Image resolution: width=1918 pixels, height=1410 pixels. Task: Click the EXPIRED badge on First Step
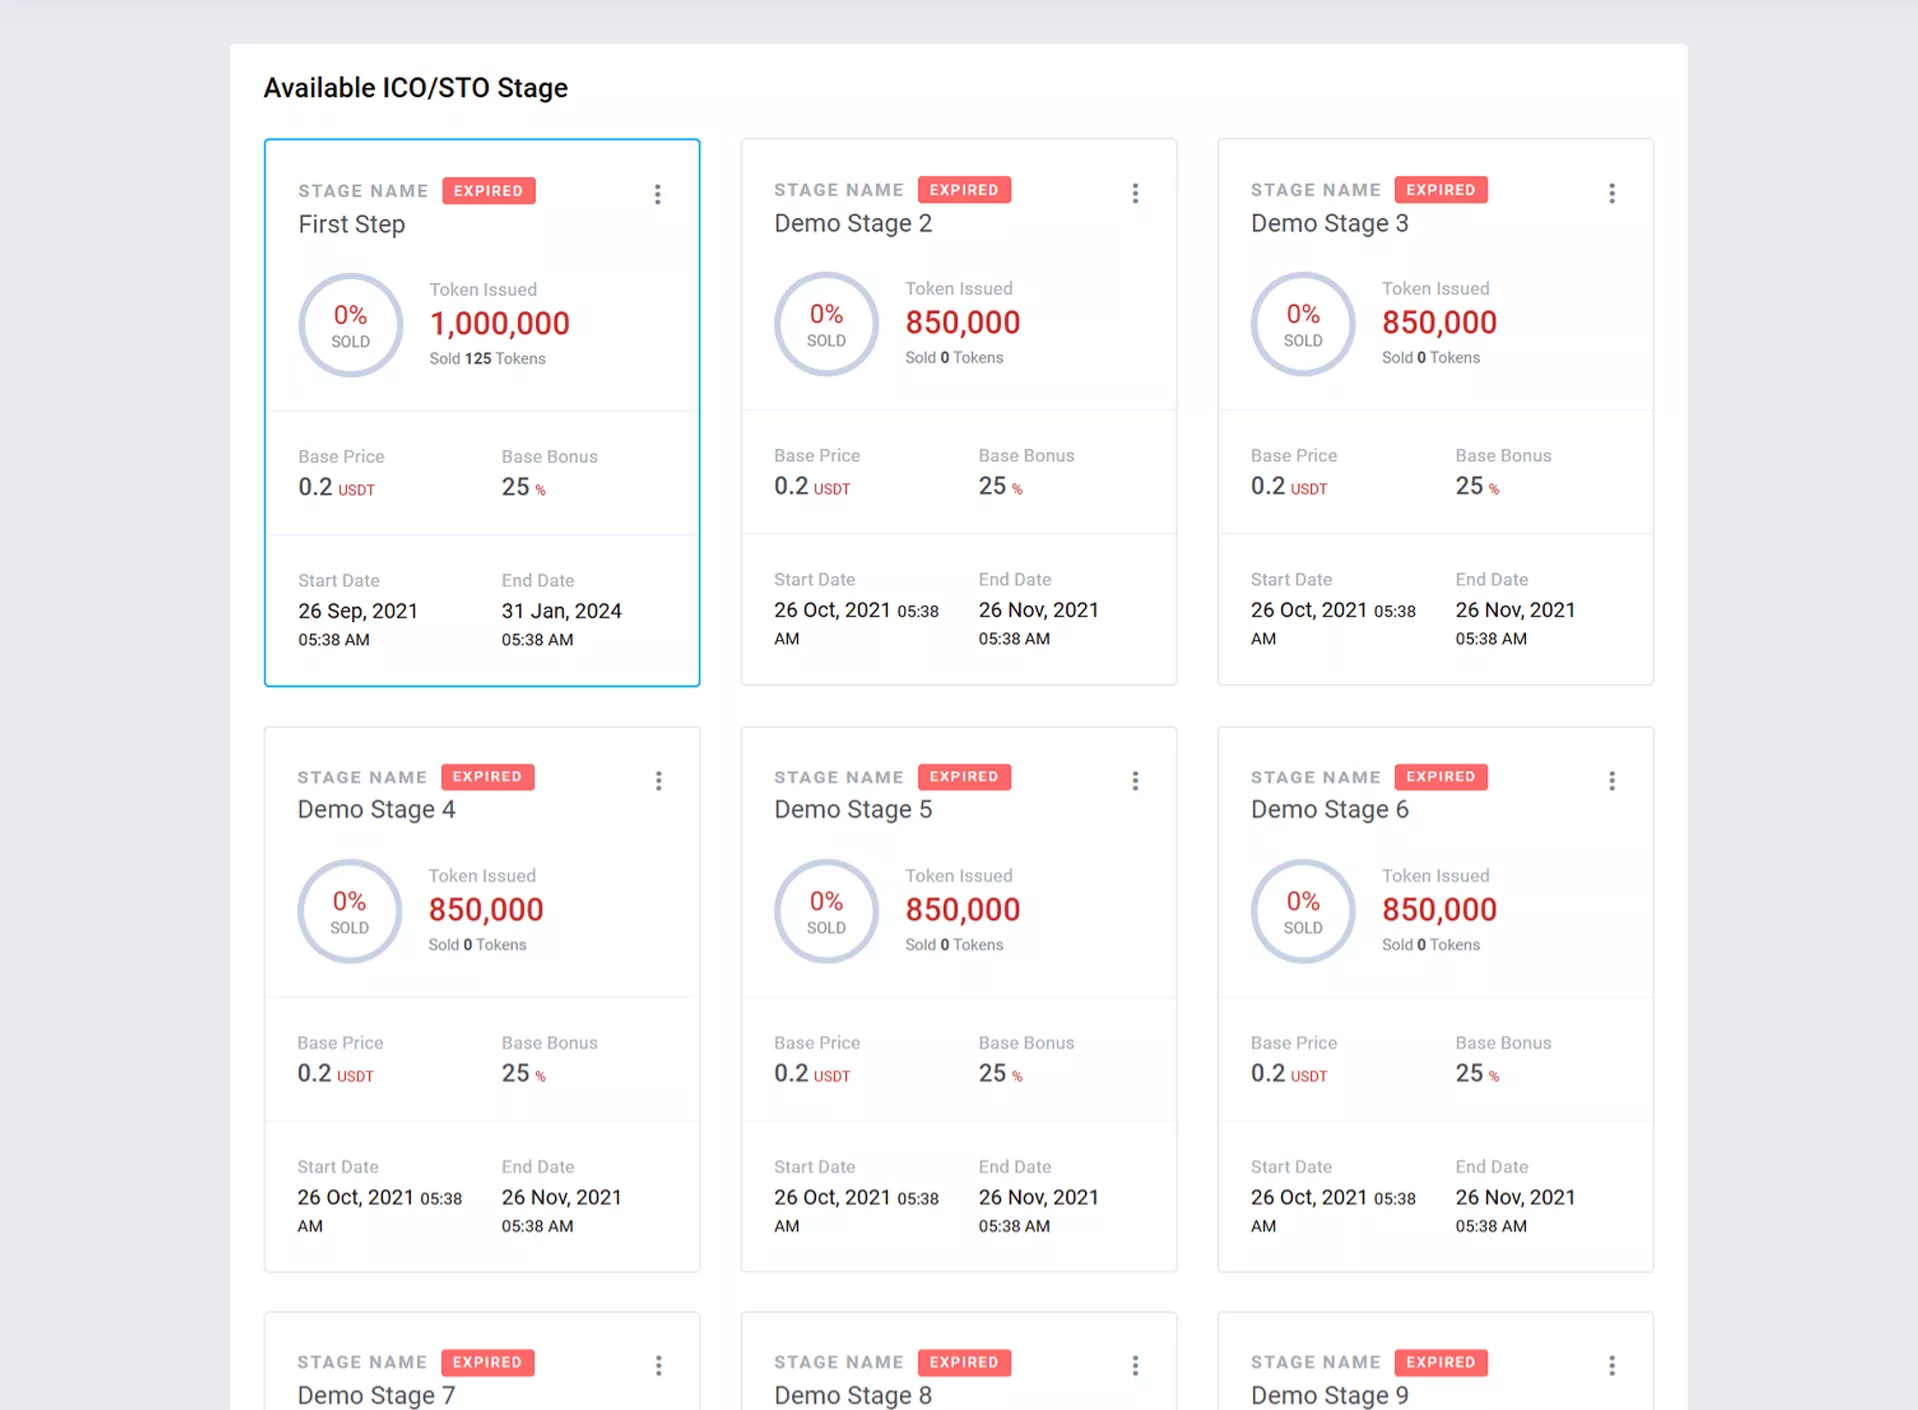[x=488, y=191]
